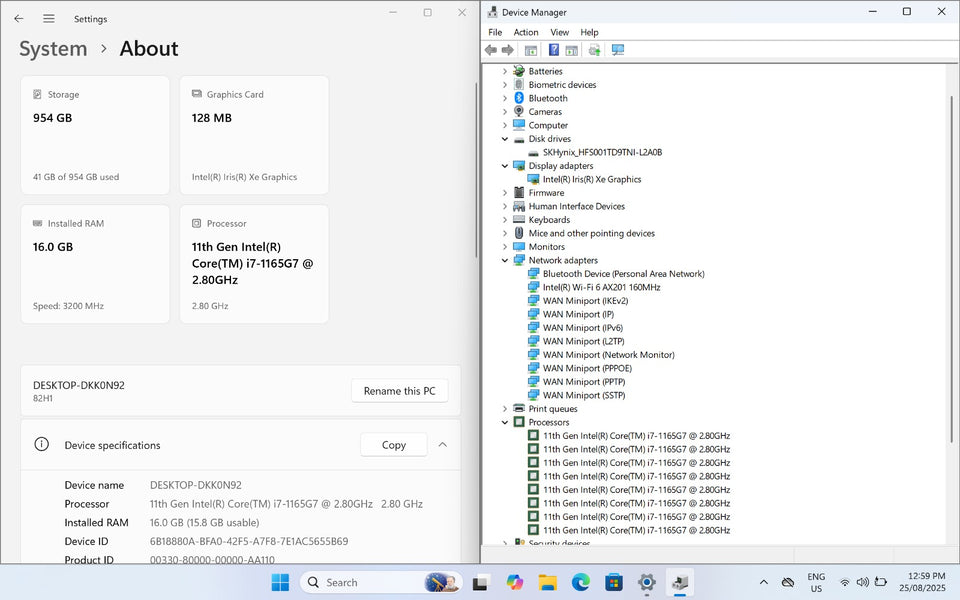The width and height of the screenshot is (960, 600).
Task: Open File Explorer from the taskbar
Action: coord(547,582)
